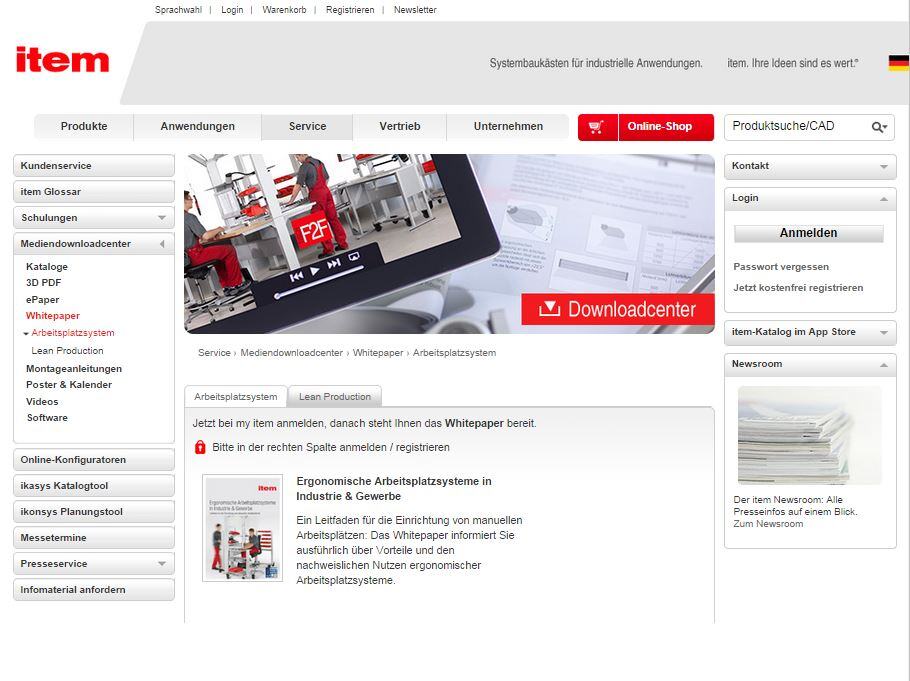910x681 pixels.
Task: Expand the item-Katalog im App Store panel
Action: 883,333
